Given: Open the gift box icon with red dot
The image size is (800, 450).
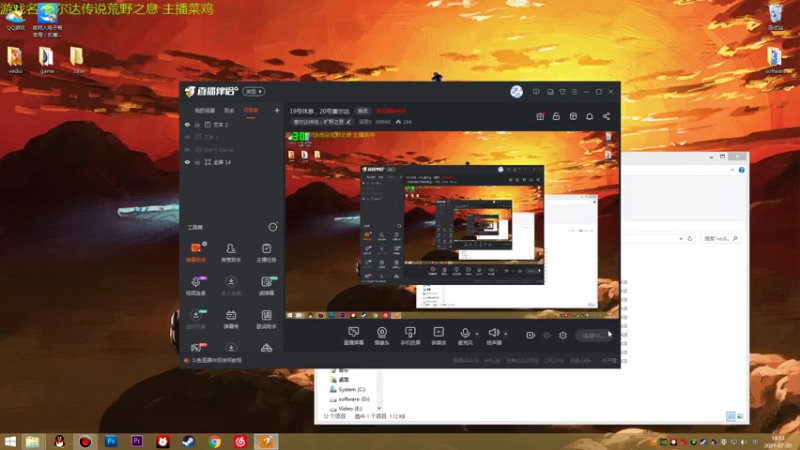Looking at the screenshot, I should 540,116.
